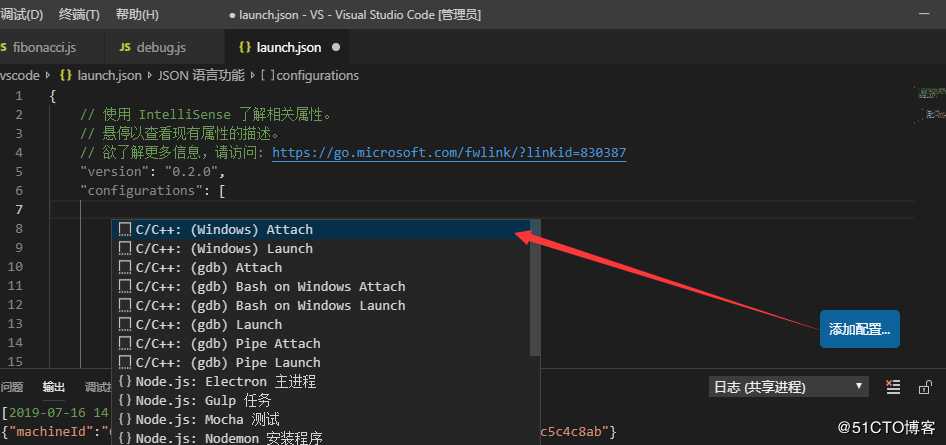The image size is (946, 445).
Task: Click the JSON 语言功能 breadcrumb
Action: tap(201, 75)
